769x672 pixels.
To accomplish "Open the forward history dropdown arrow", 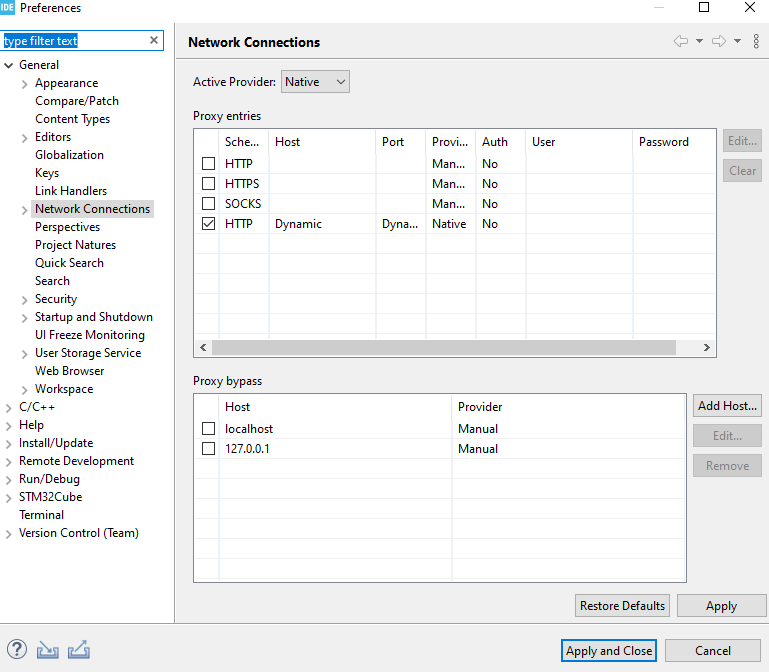I will [737, 41].
